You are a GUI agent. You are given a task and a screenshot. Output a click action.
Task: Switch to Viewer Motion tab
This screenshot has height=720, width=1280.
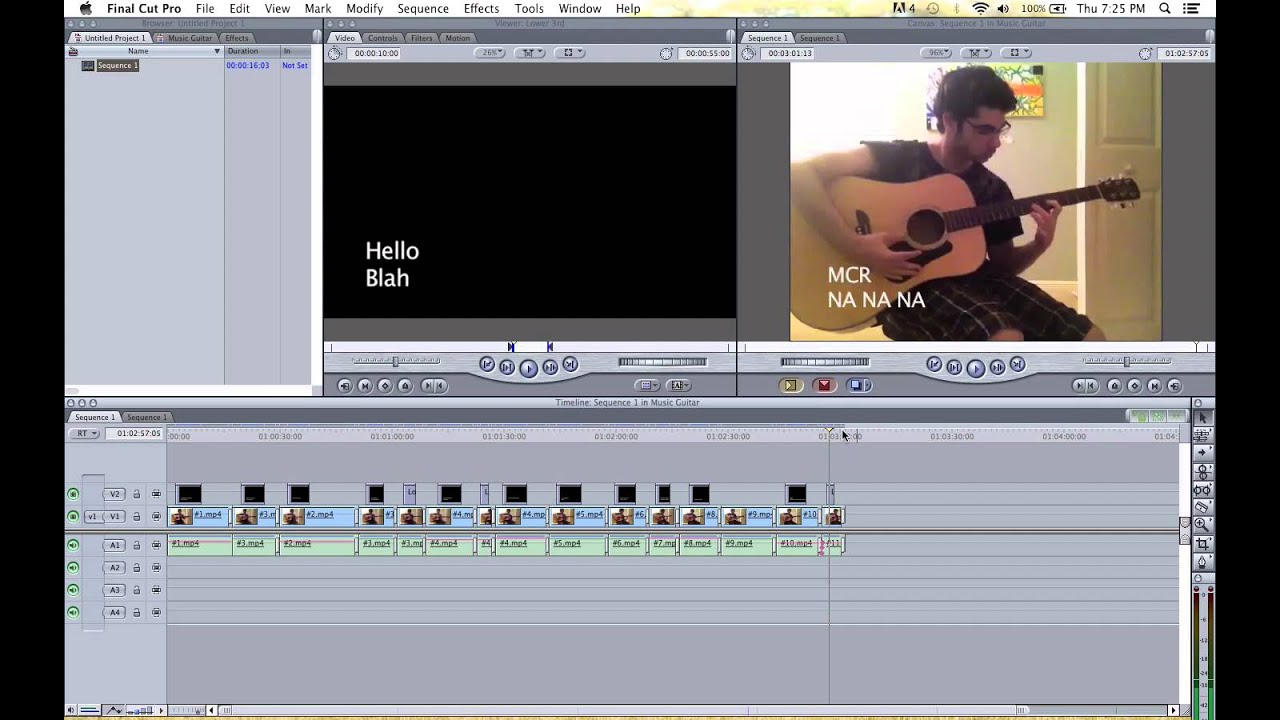pos(457,38)
